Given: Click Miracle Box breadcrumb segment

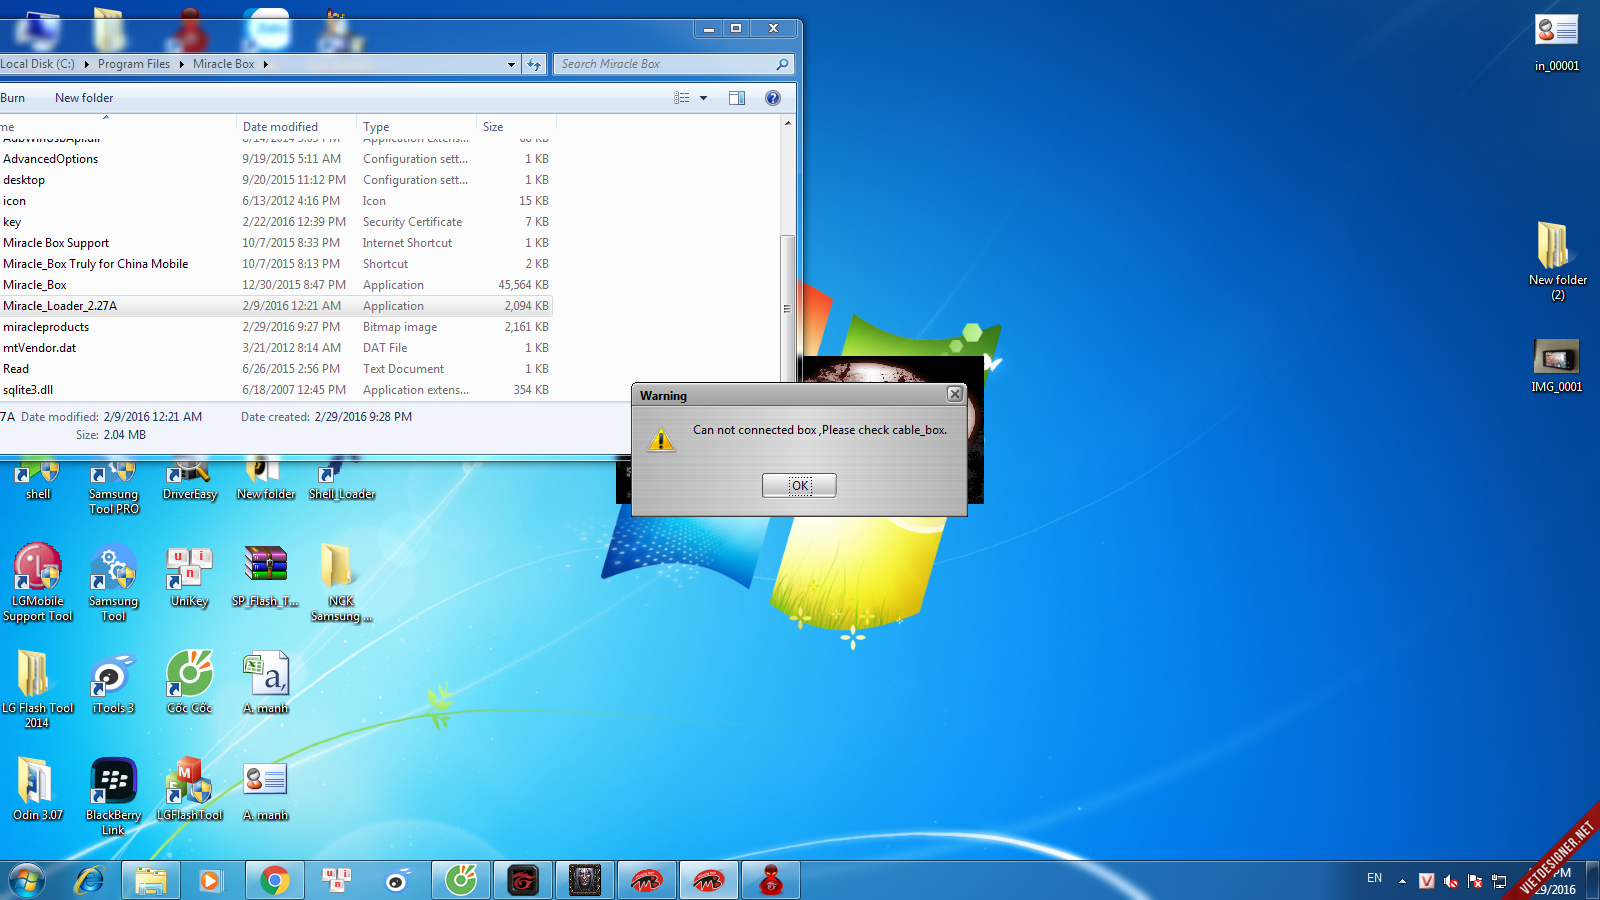Looking at the screenshot, I should coord(223,64).
